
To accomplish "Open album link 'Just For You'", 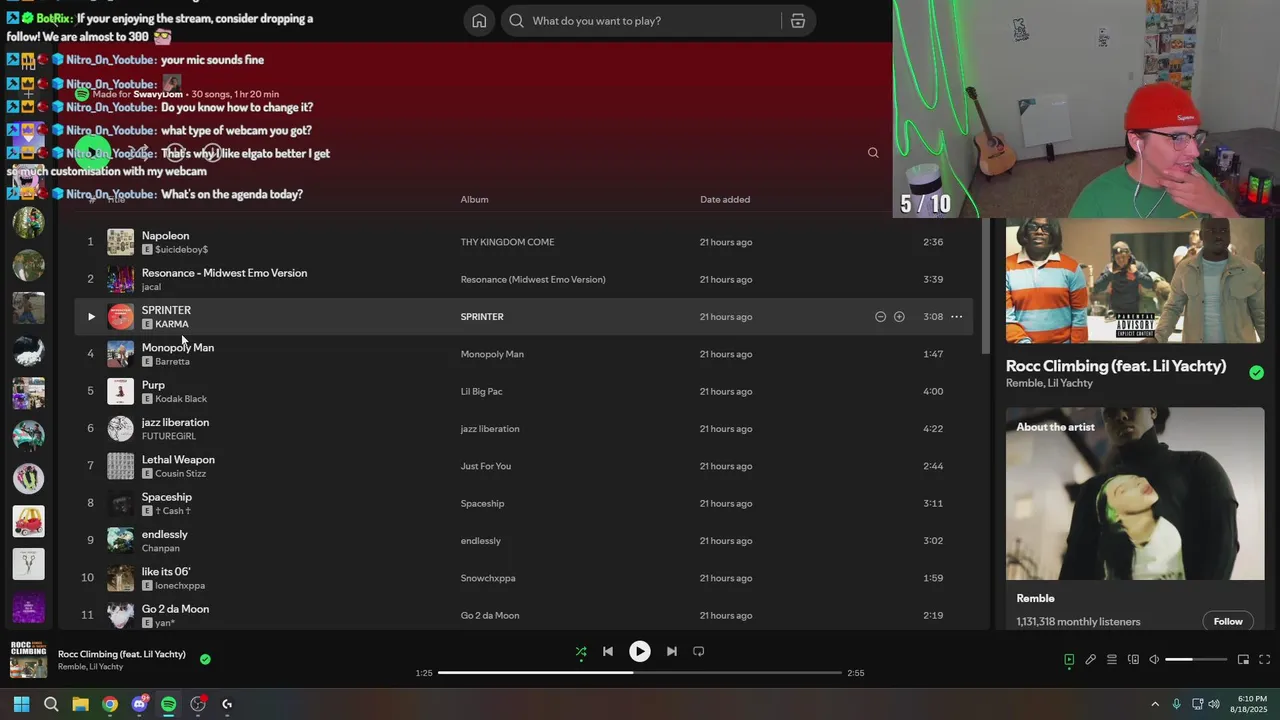I will (485, 466).
